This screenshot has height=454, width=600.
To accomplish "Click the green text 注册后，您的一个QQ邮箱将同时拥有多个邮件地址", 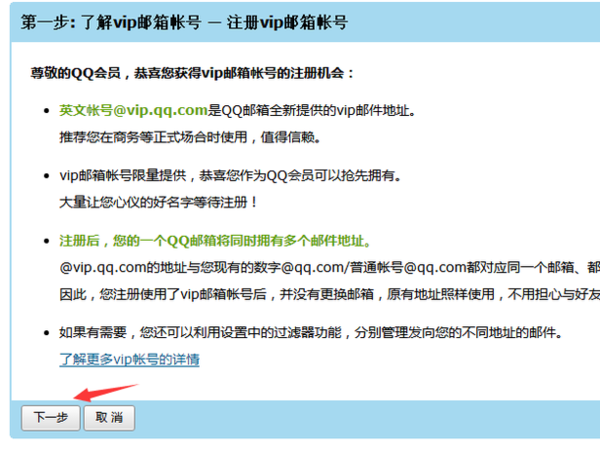I will pyautogui.click(x=215, y=241).
